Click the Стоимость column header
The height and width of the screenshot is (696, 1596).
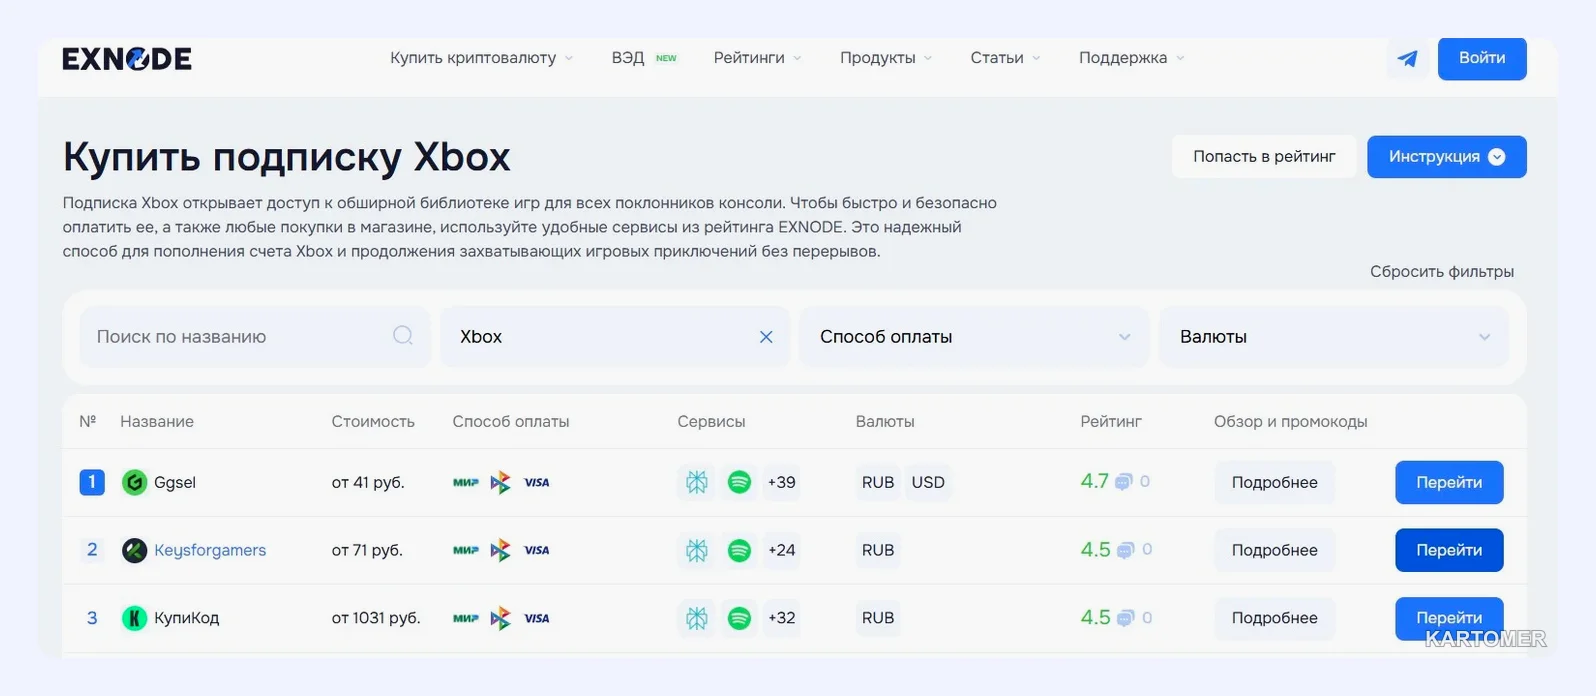(373, 422)
